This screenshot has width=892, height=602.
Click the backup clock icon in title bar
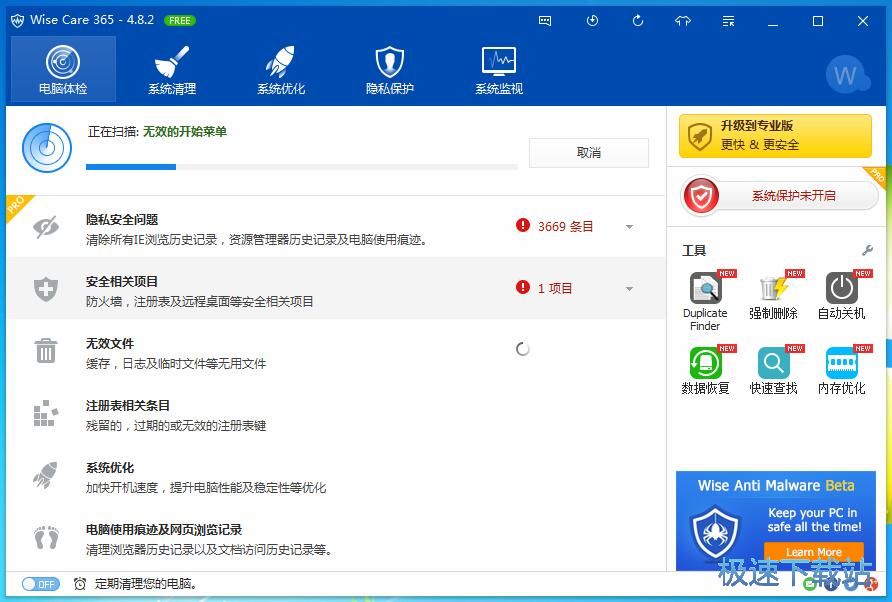(x=592, y=21)
